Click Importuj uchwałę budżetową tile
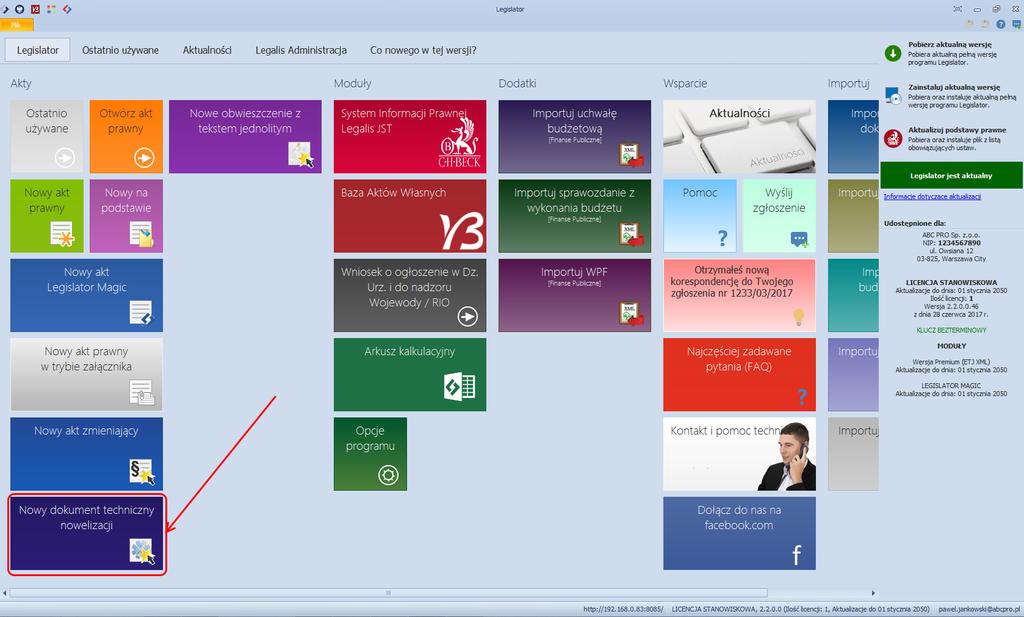 [x=575, y=136]
